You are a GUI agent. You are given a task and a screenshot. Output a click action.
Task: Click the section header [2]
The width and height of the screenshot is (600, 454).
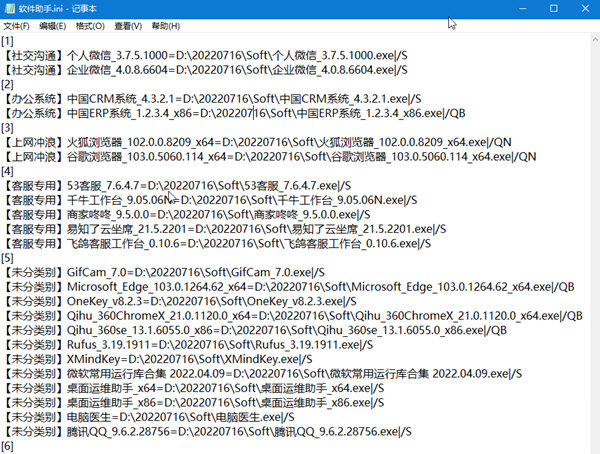(7, 84)
